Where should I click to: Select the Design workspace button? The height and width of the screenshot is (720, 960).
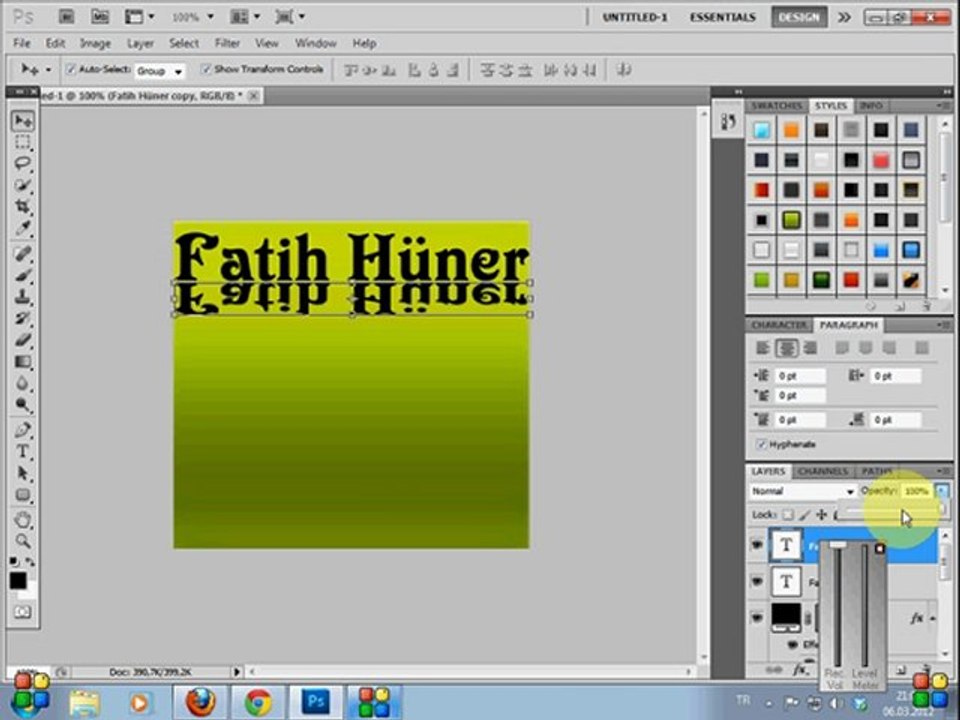coord(799,17)
